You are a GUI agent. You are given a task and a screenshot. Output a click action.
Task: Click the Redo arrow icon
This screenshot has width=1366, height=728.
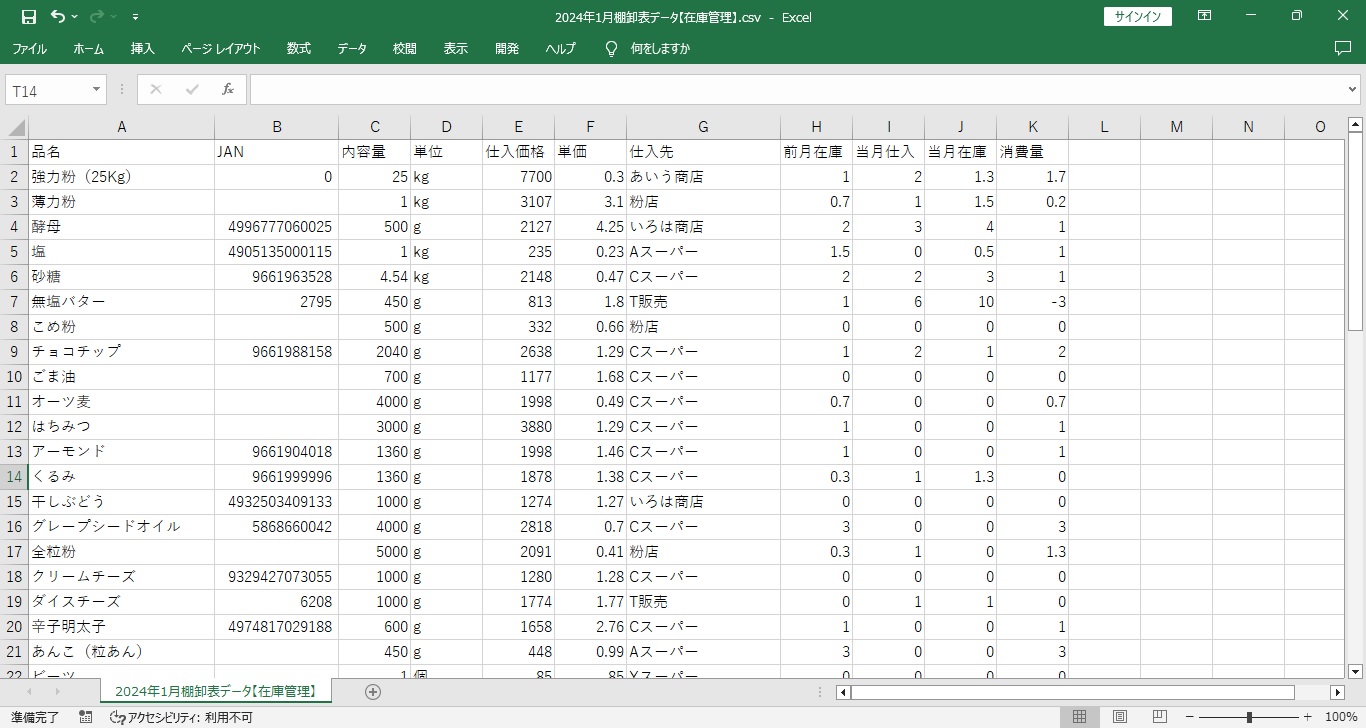[x=97, y=16]
